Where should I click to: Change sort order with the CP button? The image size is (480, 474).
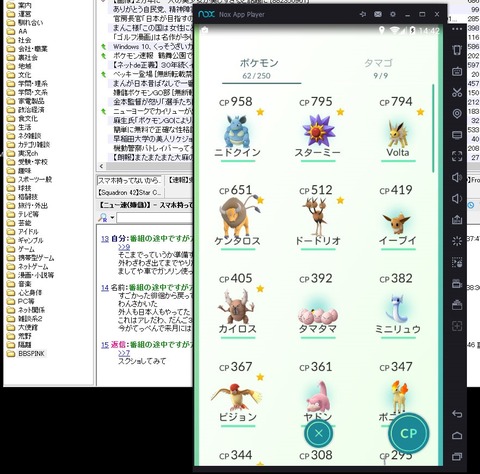click(409, 433)
